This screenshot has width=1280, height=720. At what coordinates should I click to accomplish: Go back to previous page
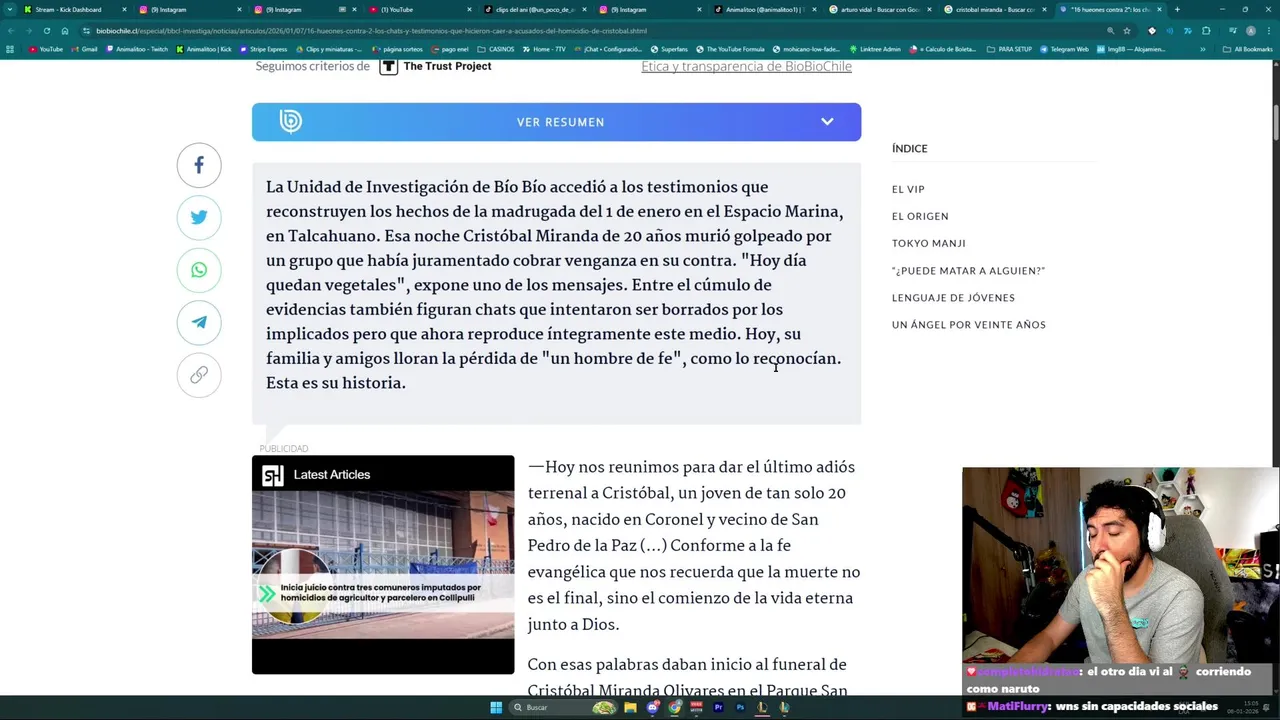(11, 31)
